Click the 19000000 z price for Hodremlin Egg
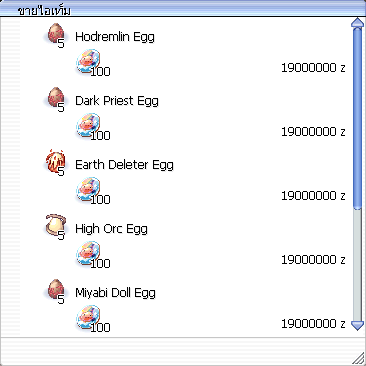The width and height of the screenshot is (366, 366). [x=313, y=68]
